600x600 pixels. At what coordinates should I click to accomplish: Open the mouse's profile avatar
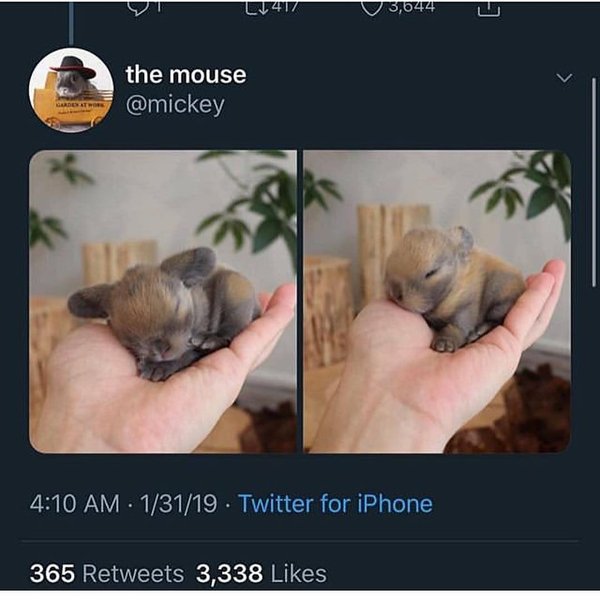pyautogui.click(x=71, y=89)
